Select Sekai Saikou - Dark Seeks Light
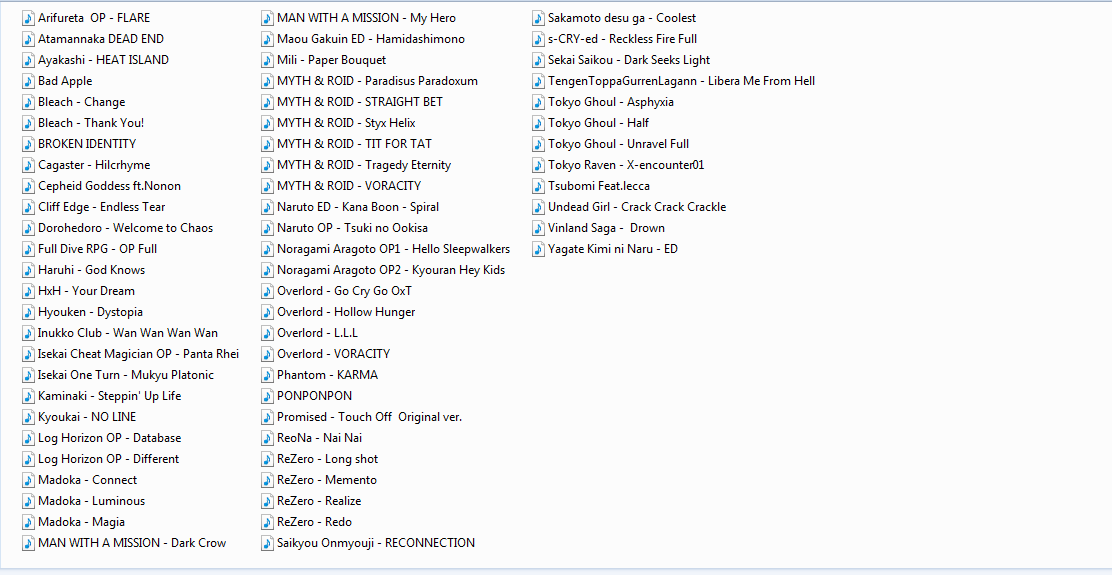Screen dimensions: 1112x575 [x=629, y=60]
